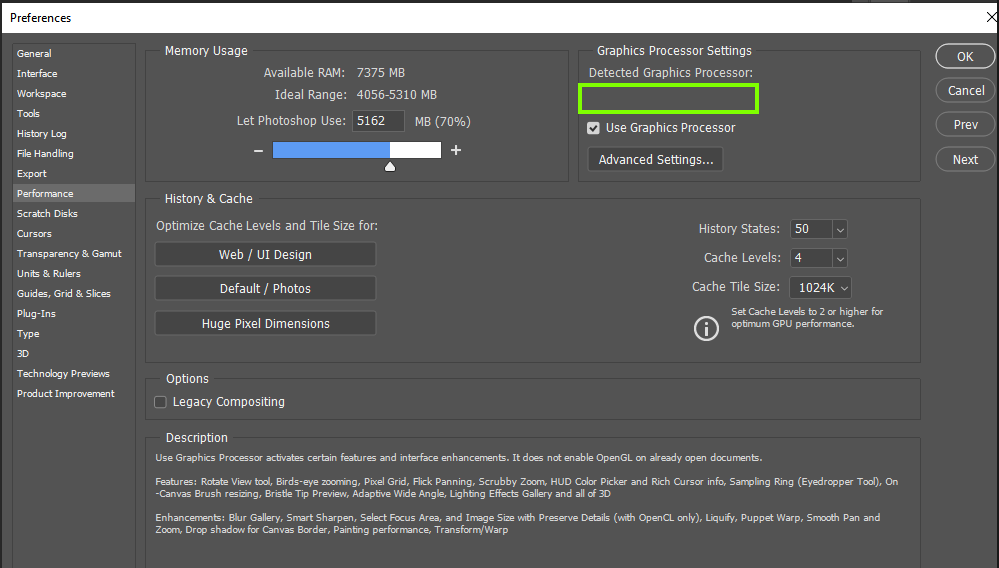Click the History States value field
This screenshot has height=568, width=999.
811,229
